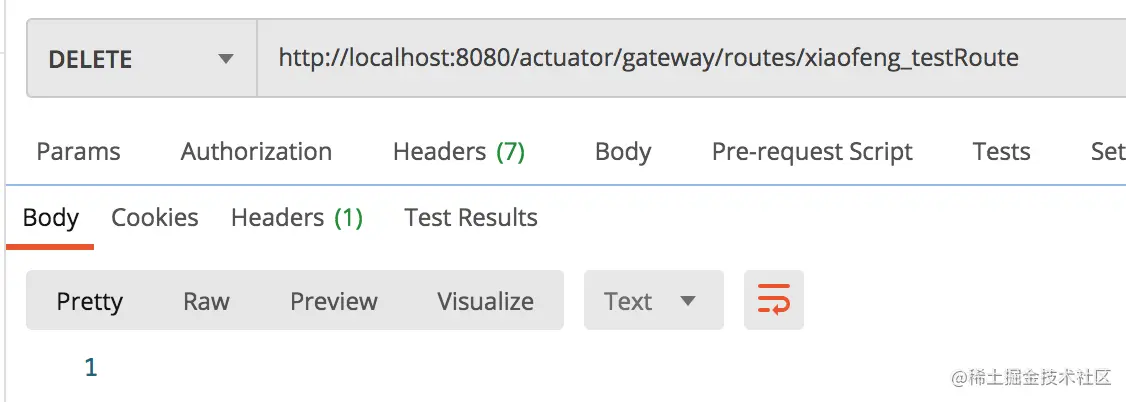
Task: Open the Authorization request tab
Action: tap(256, 152)
